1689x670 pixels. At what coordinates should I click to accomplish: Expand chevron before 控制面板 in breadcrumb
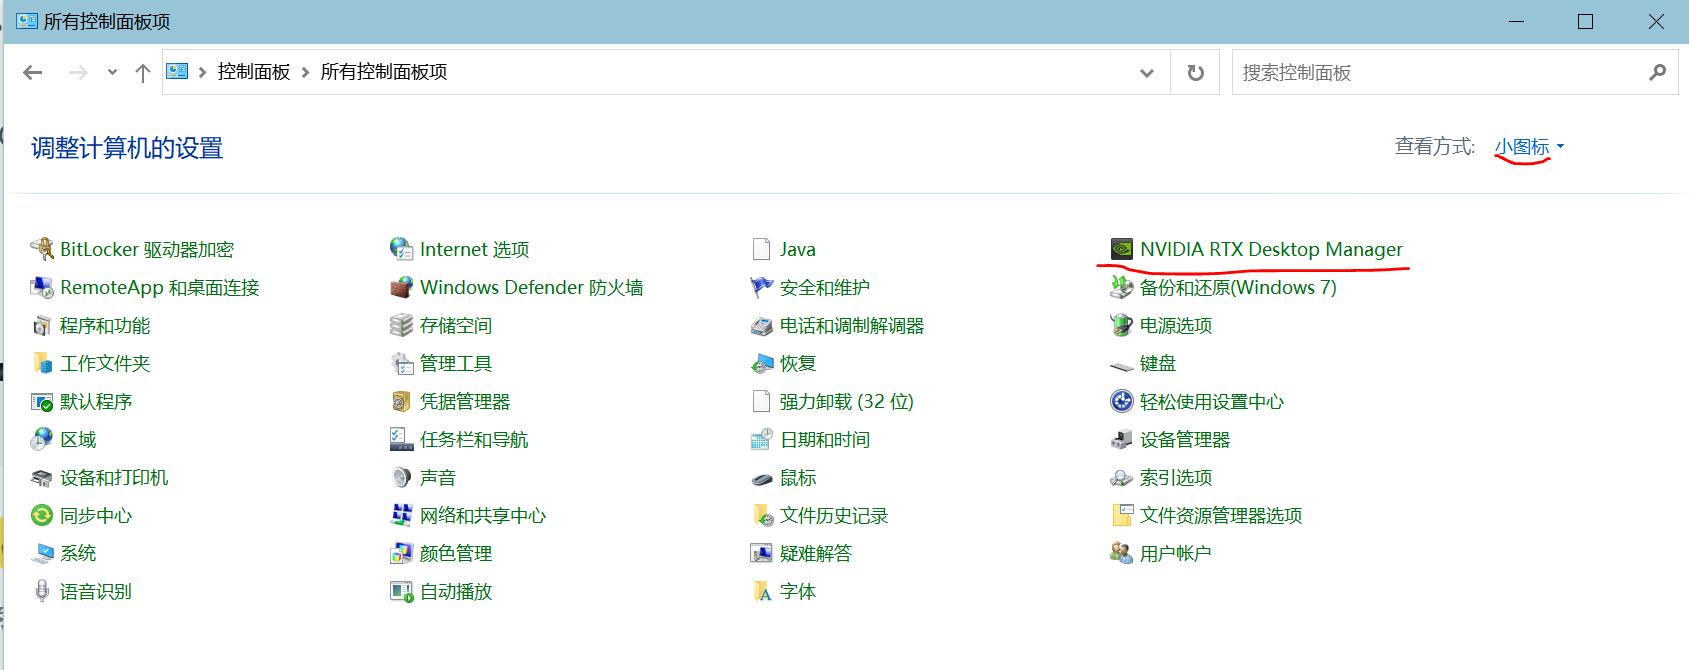pos(202,72)
